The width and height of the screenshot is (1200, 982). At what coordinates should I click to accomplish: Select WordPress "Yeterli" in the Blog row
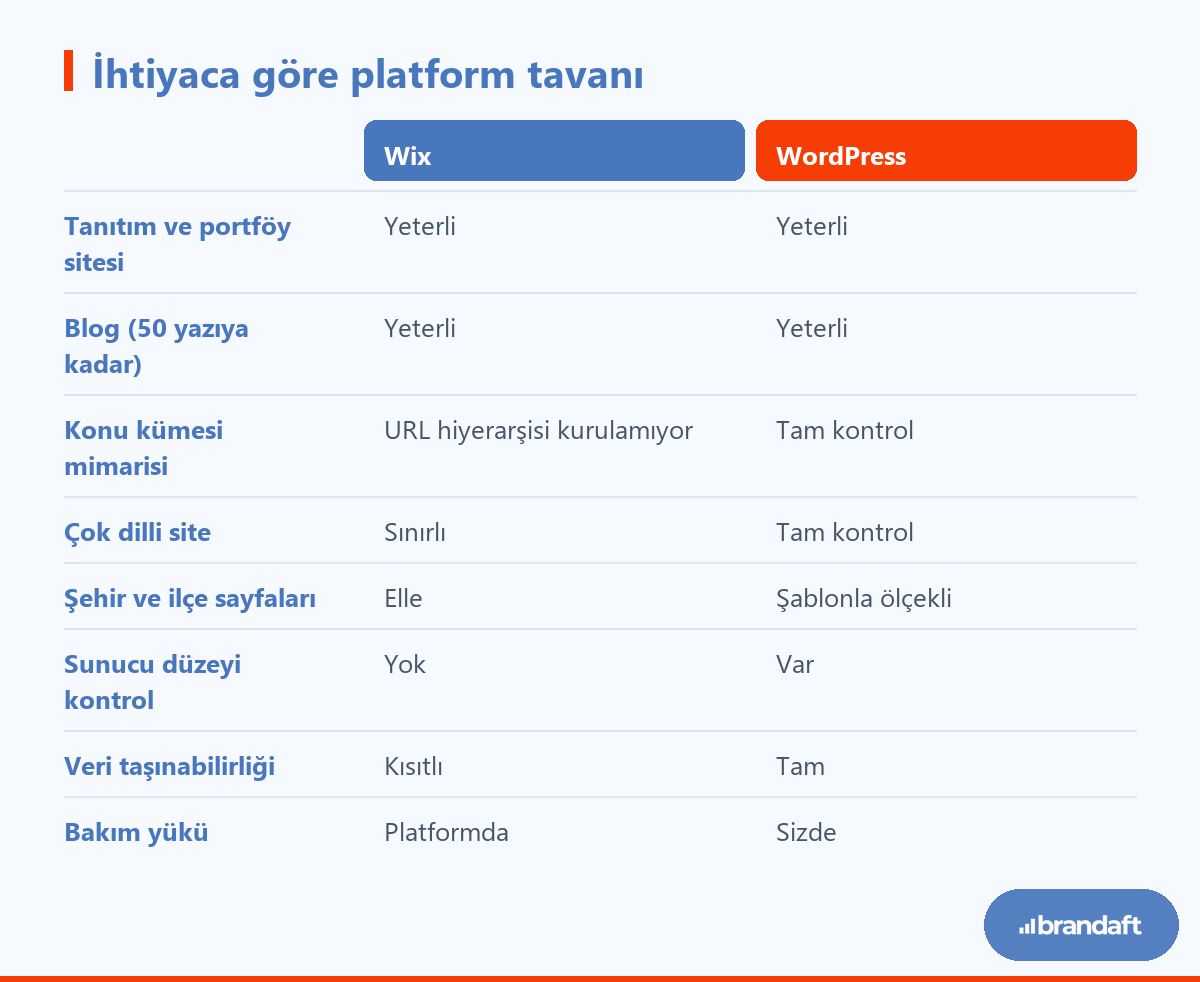(812, 328)
